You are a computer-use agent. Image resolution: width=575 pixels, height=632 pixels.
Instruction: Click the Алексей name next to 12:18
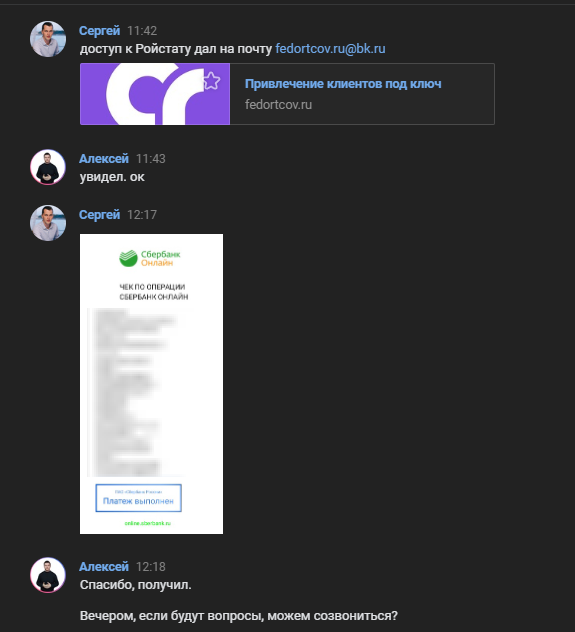104,567
